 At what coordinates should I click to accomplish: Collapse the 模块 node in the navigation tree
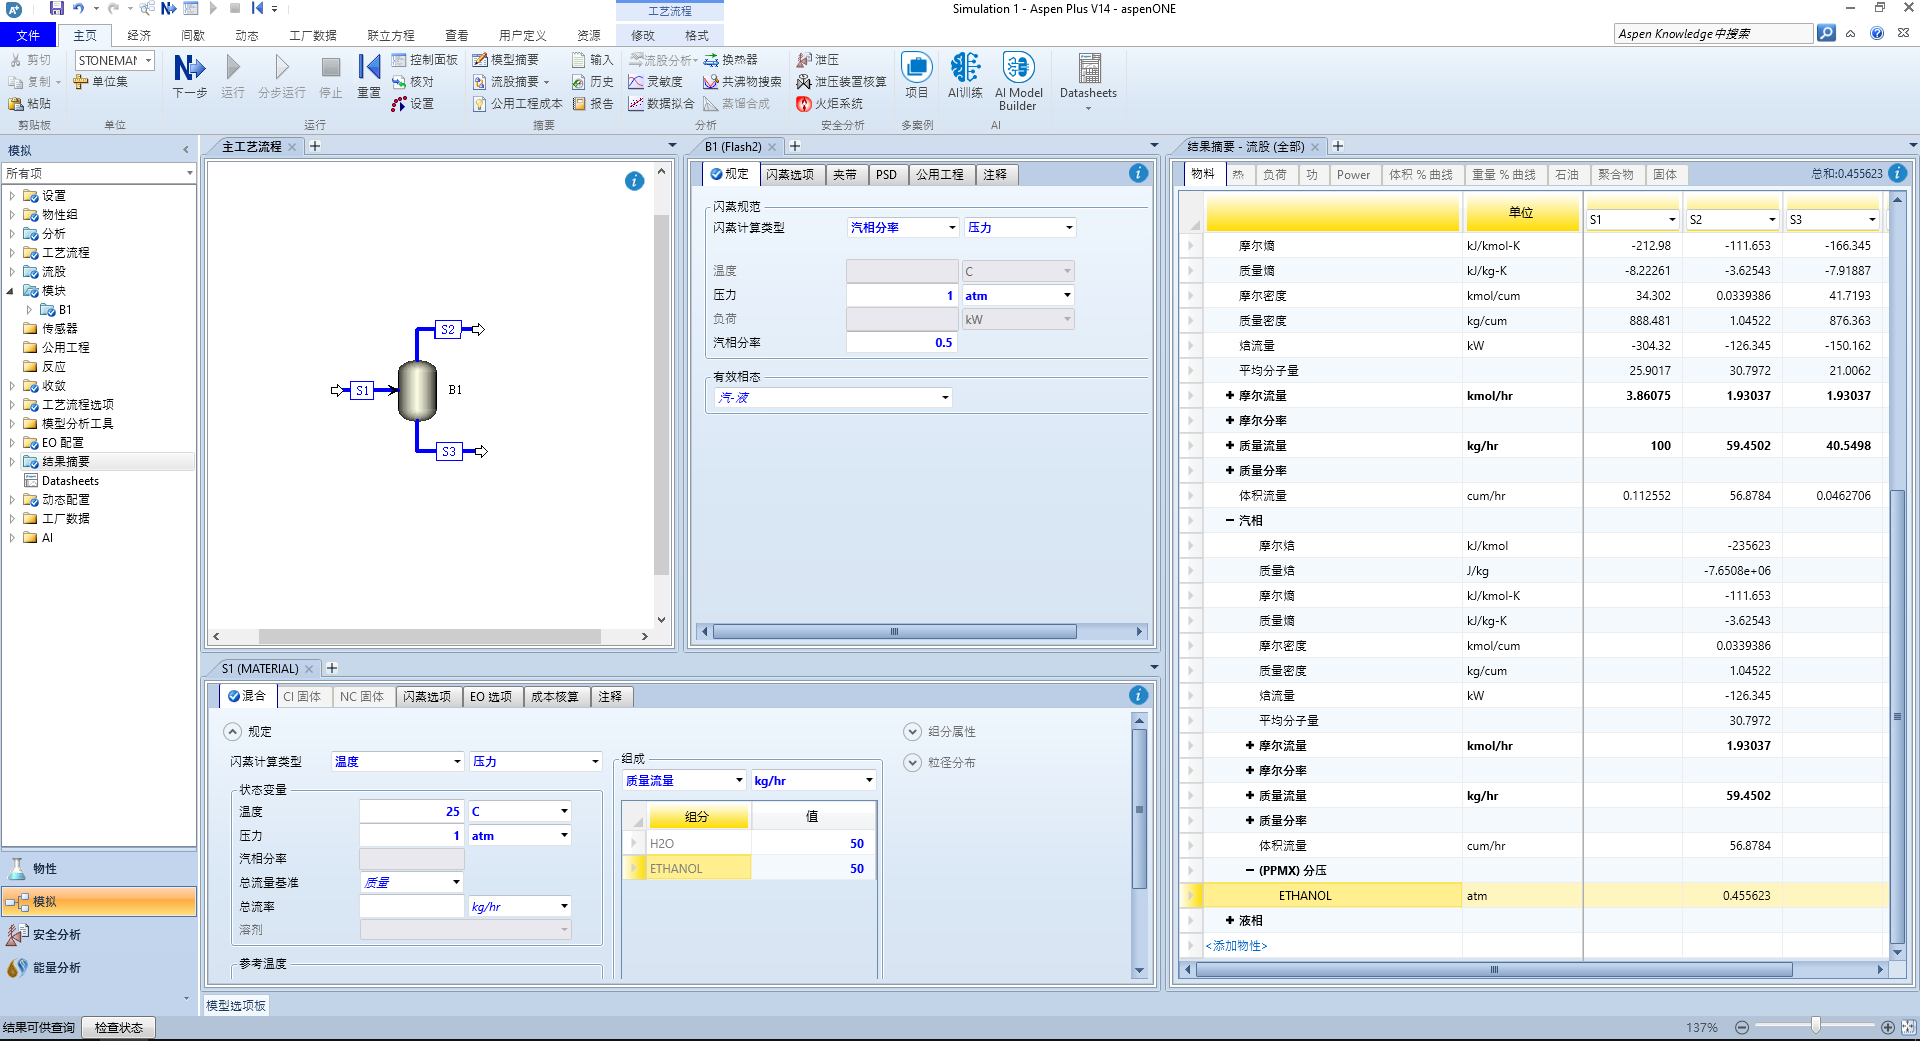12,291
